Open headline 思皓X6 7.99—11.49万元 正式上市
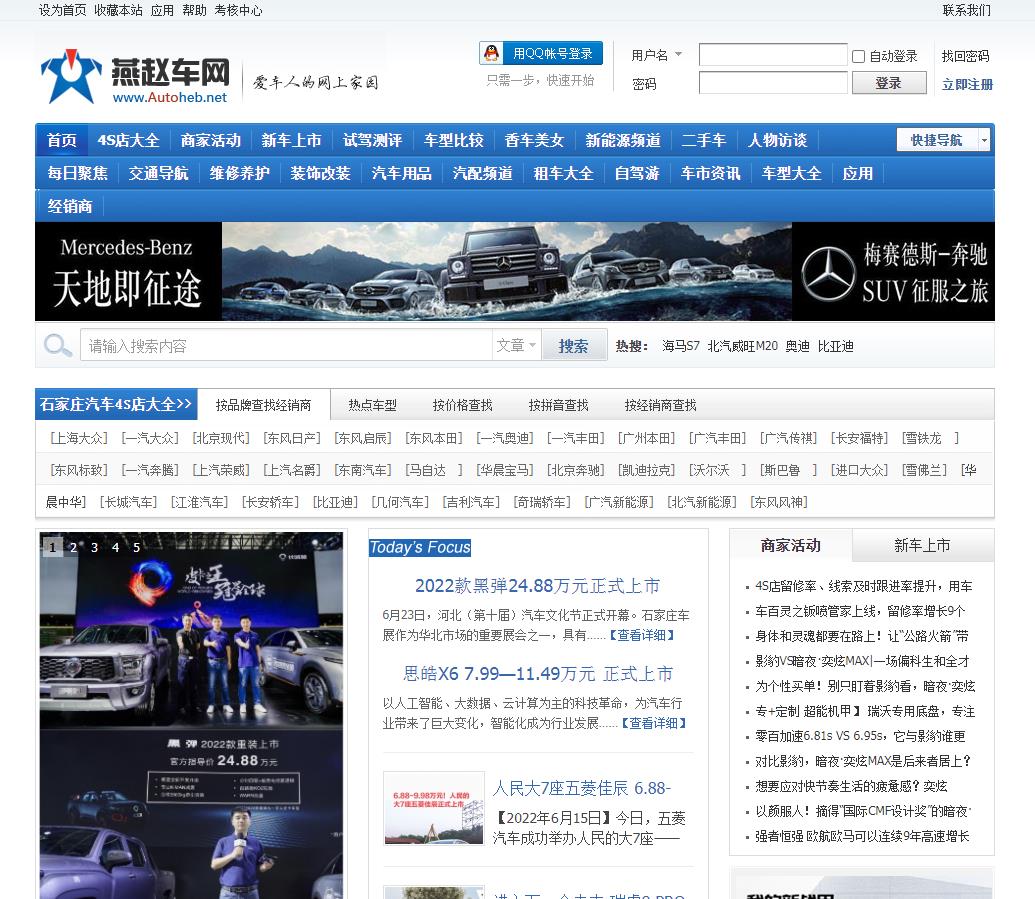This screenshot has width=1035, height=899. tap(538, 673)
